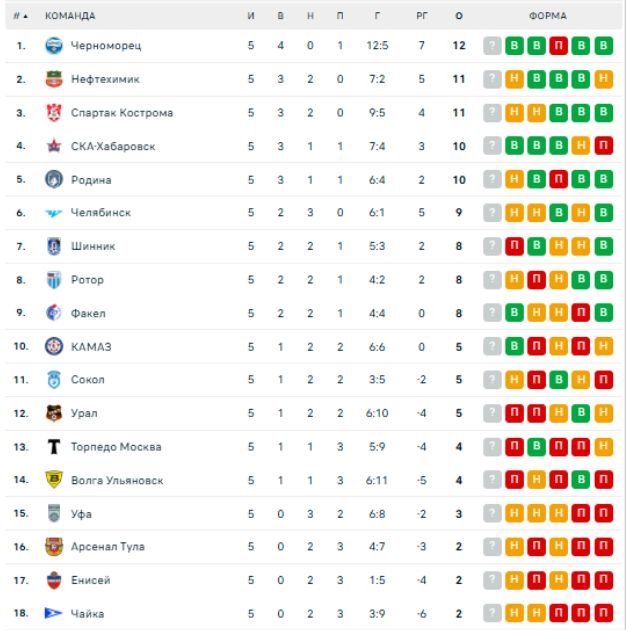Click the ФОРМА column header
Viewport: 626px width, 630px height.
pos(547,16)
